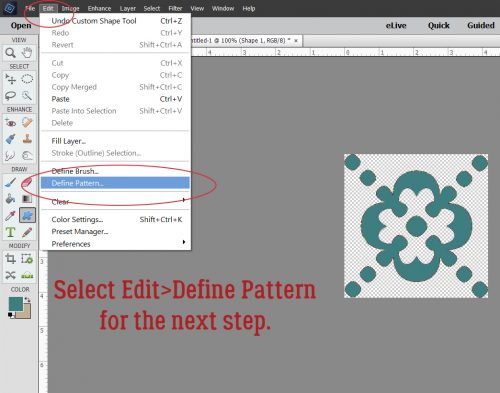
Task: Open the Preset Manager entry
Action: click(115, 231)
